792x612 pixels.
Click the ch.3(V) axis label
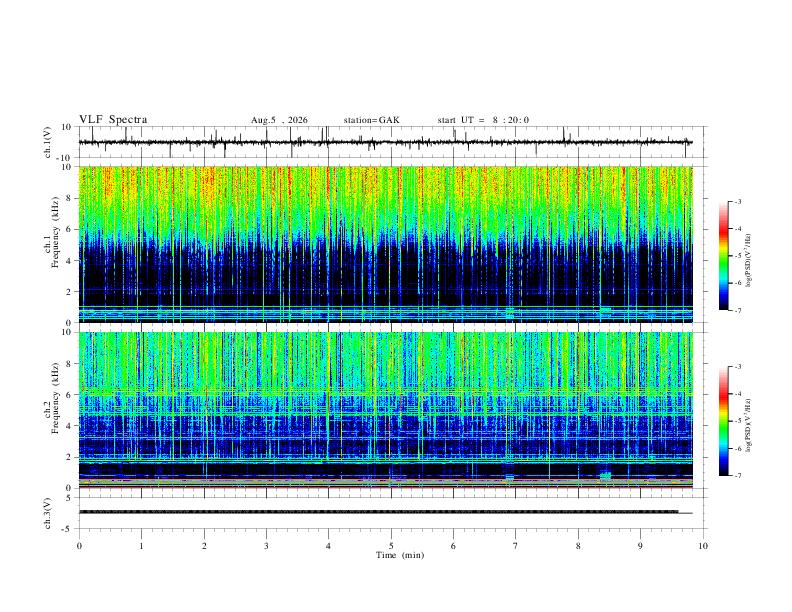click(x=48, y=513)
